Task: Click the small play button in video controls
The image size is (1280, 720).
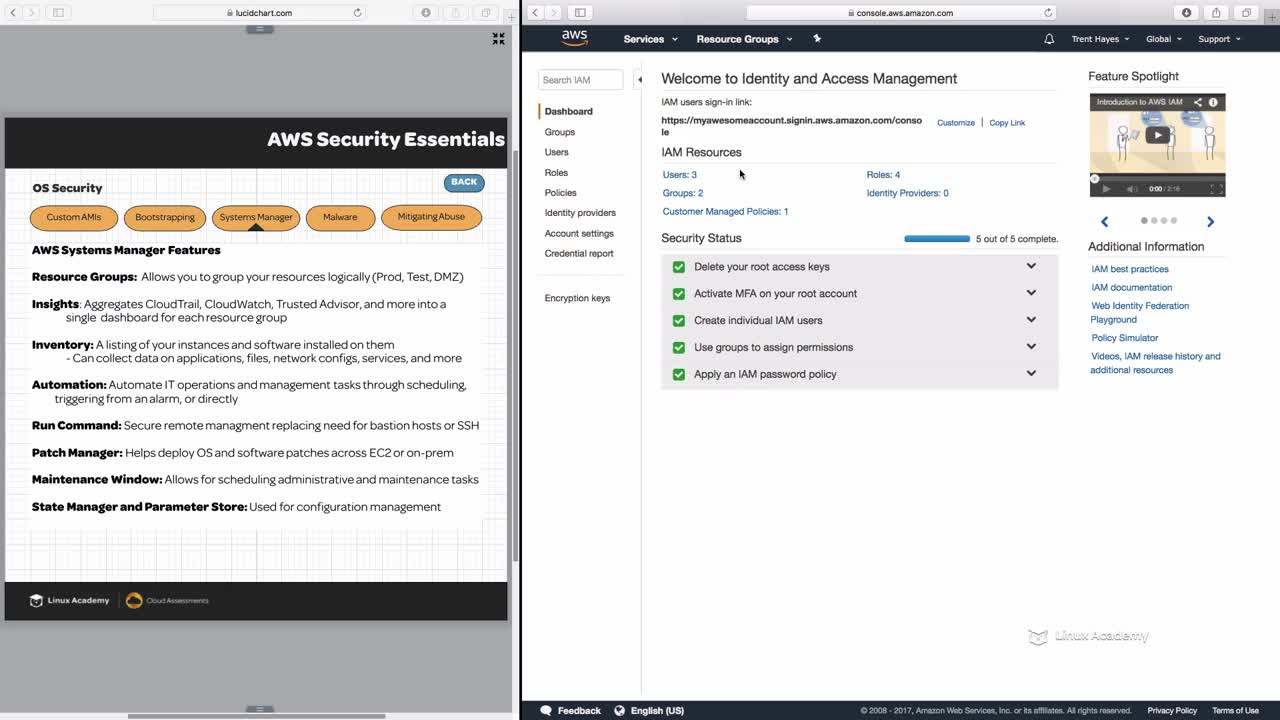Action: (x=1106, y=189)
